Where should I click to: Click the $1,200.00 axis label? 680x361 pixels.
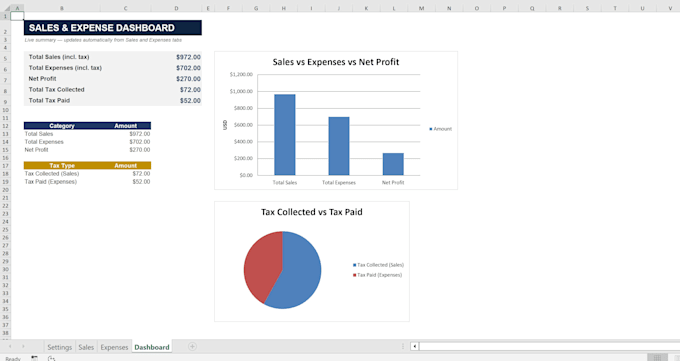[241, 75]
